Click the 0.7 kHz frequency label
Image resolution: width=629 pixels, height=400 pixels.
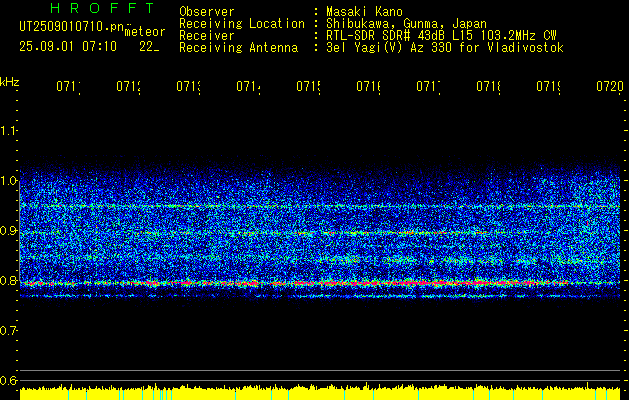point(8,330)
